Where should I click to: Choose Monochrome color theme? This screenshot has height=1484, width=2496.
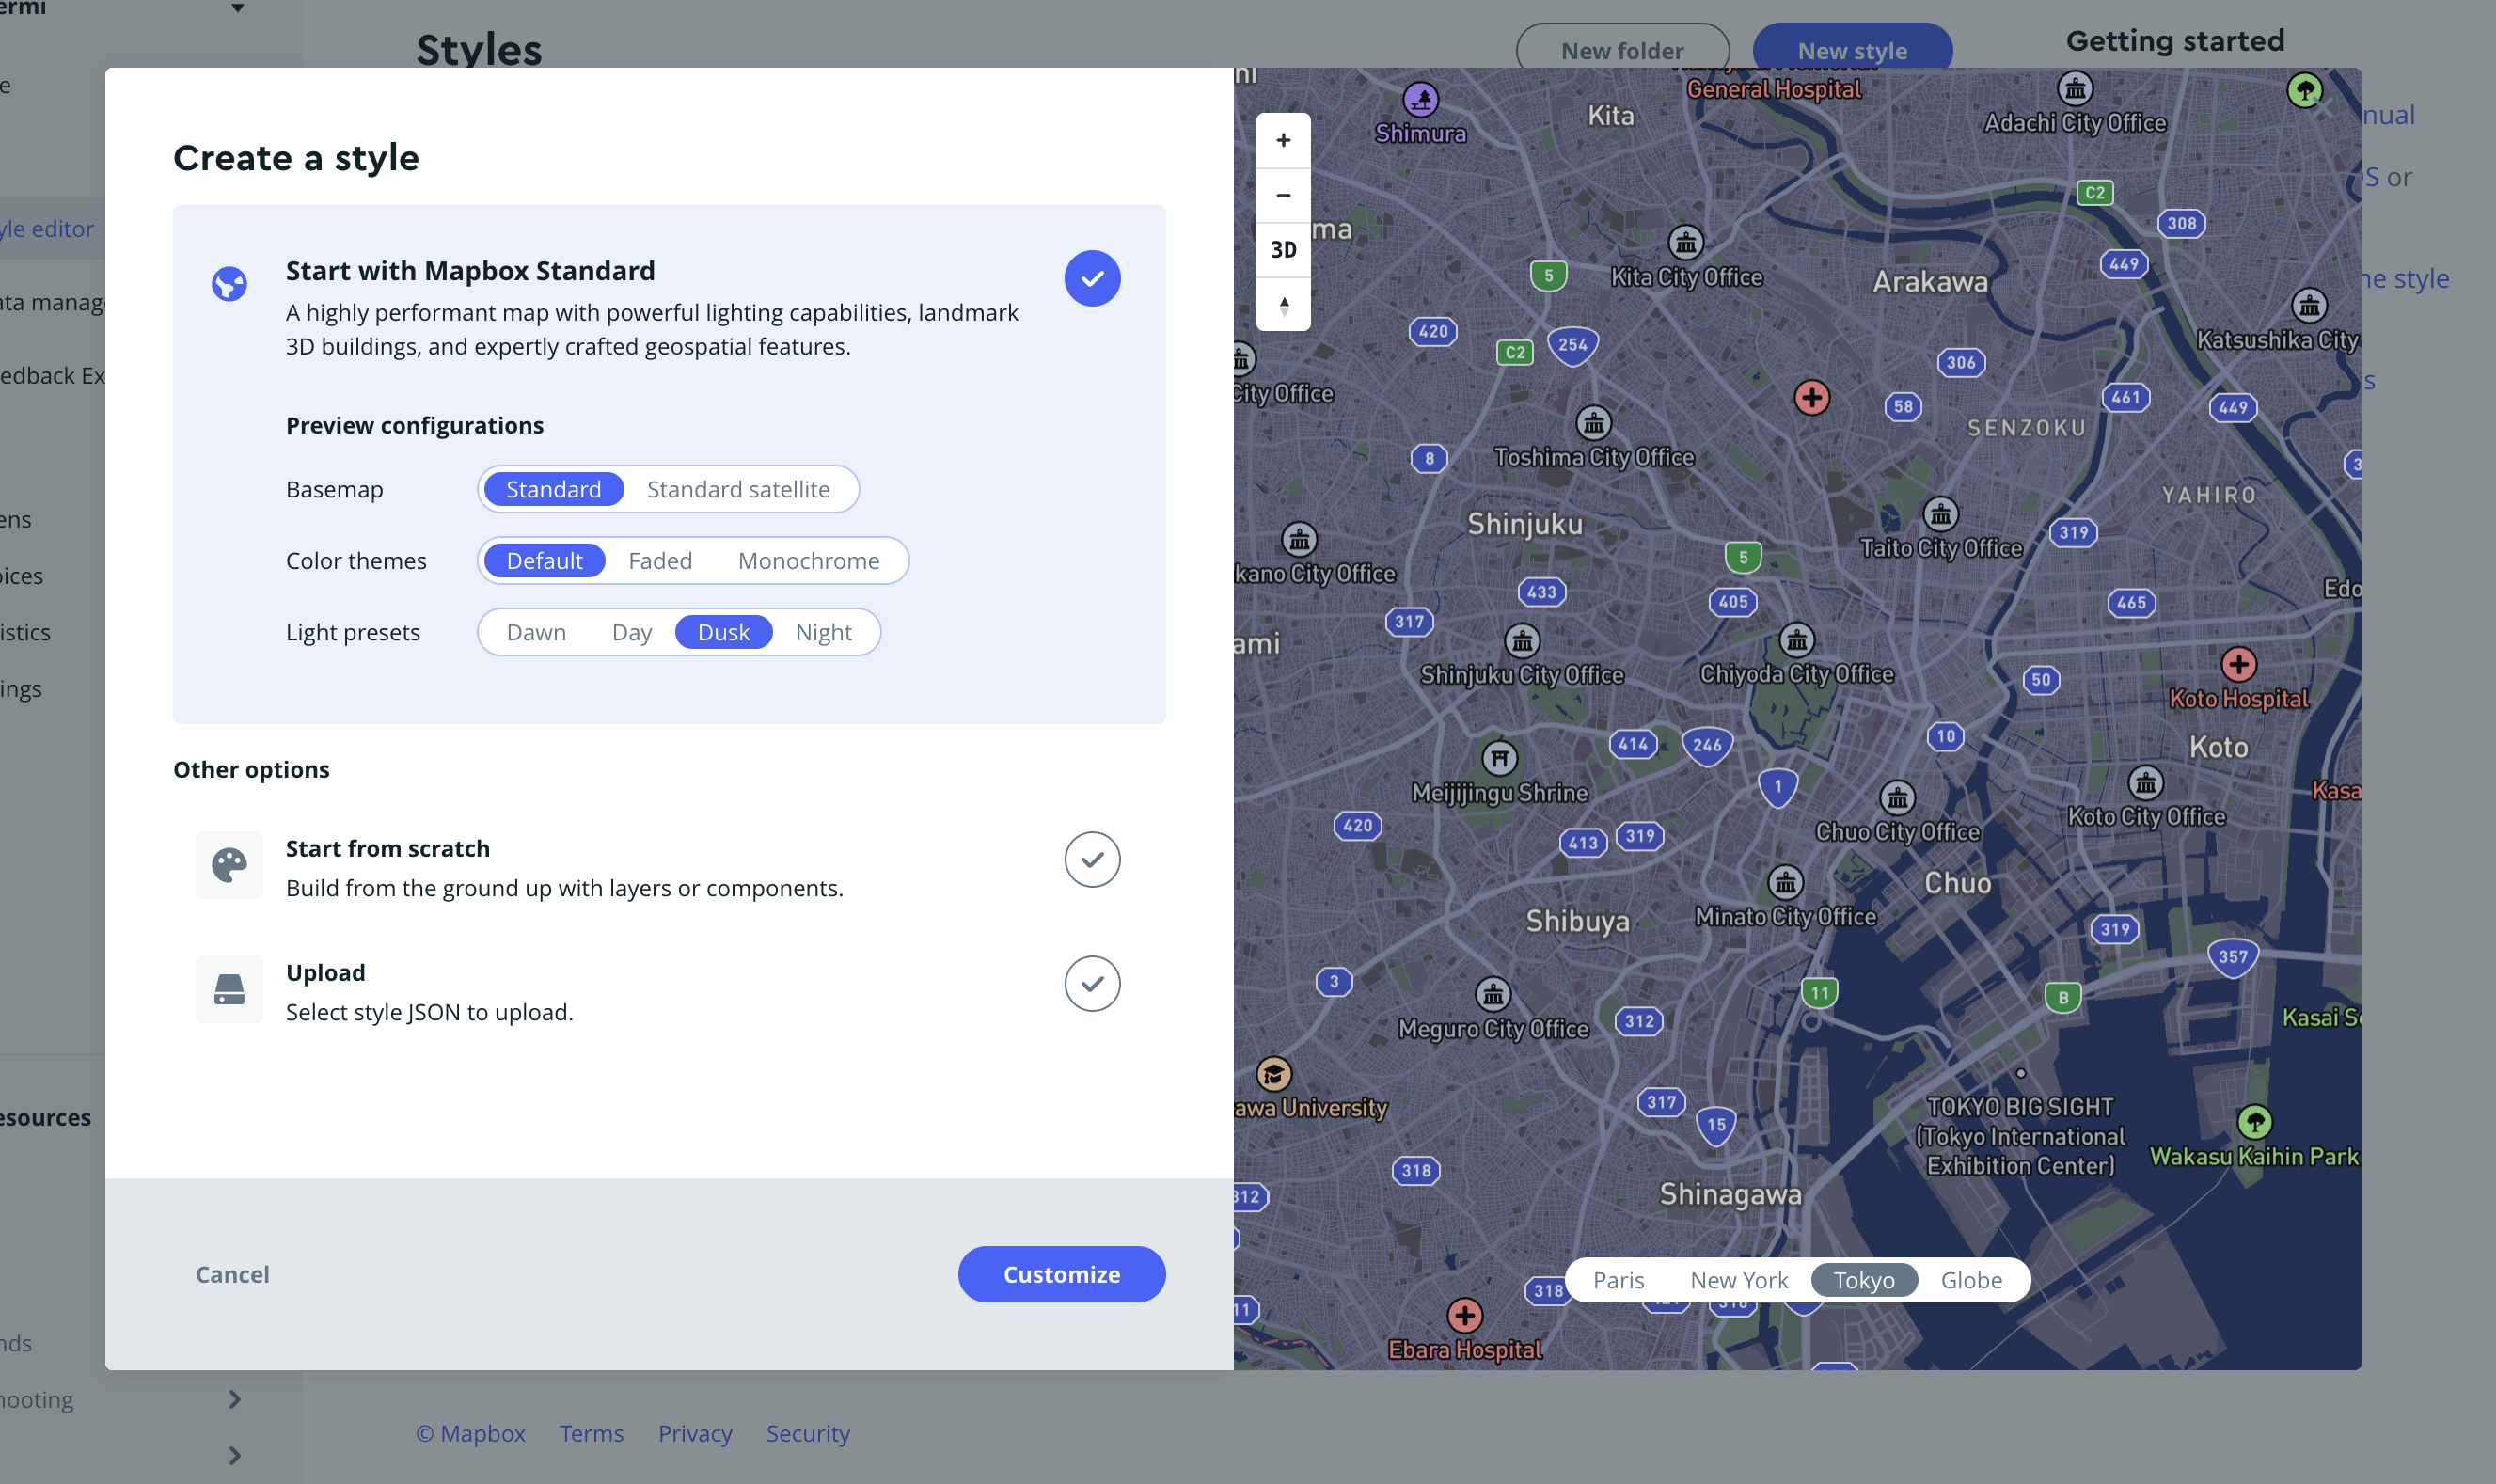(808, 561)
